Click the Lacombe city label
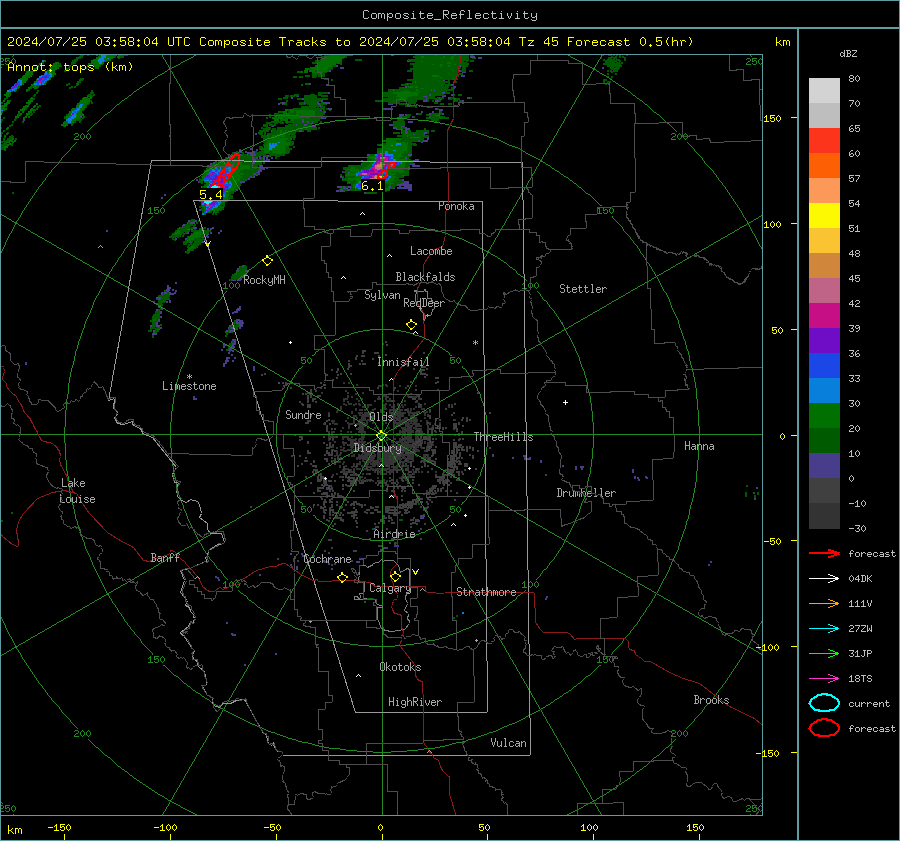This screenshot has height=841, width=900. click(x=431, y=251)
